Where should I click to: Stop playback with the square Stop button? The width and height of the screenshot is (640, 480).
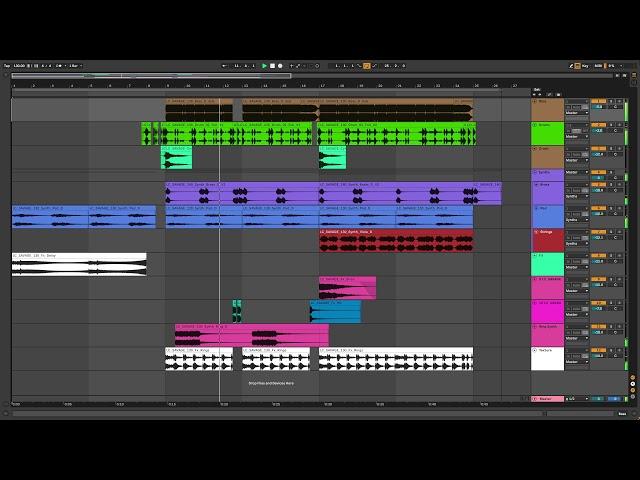272,66
